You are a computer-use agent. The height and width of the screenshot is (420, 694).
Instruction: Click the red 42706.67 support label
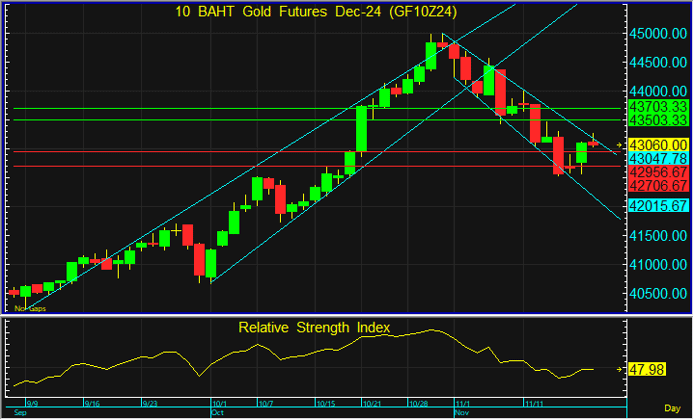pos(657,185)
